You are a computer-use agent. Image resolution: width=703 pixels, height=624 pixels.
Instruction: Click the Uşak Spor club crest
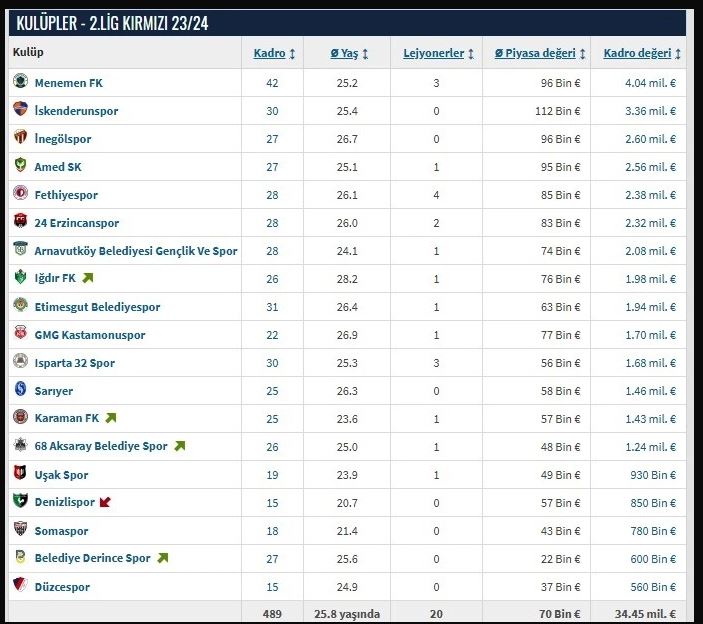coord(20,473)
